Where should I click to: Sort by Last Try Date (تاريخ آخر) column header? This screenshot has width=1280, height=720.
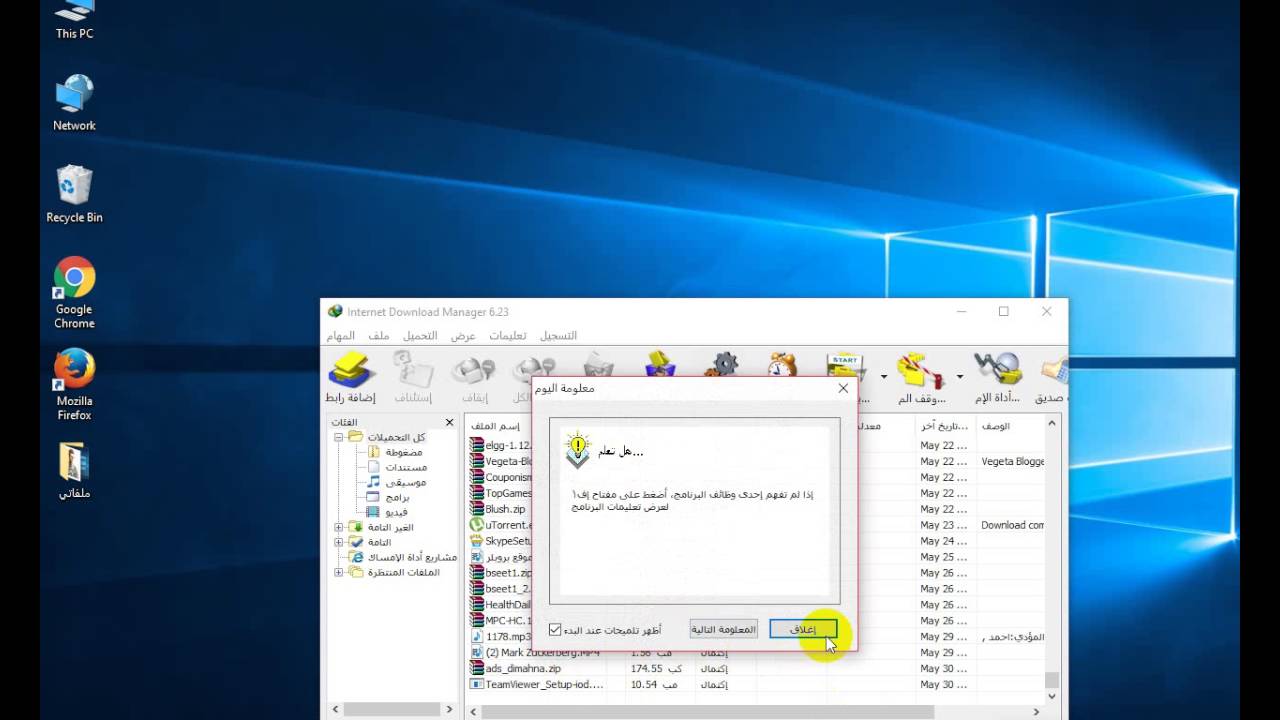point(946,426)
